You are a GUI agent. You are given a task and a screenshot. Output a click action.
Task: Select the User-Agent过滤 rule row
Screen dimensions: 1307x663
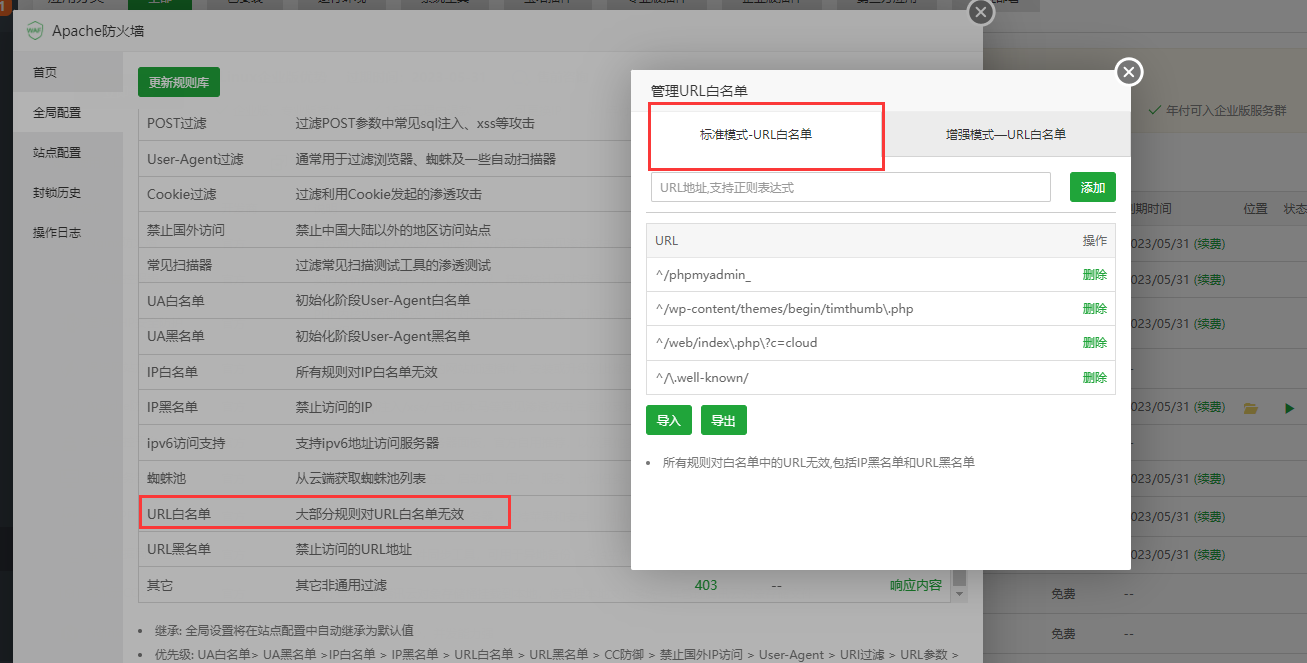(x=384, y=159)
